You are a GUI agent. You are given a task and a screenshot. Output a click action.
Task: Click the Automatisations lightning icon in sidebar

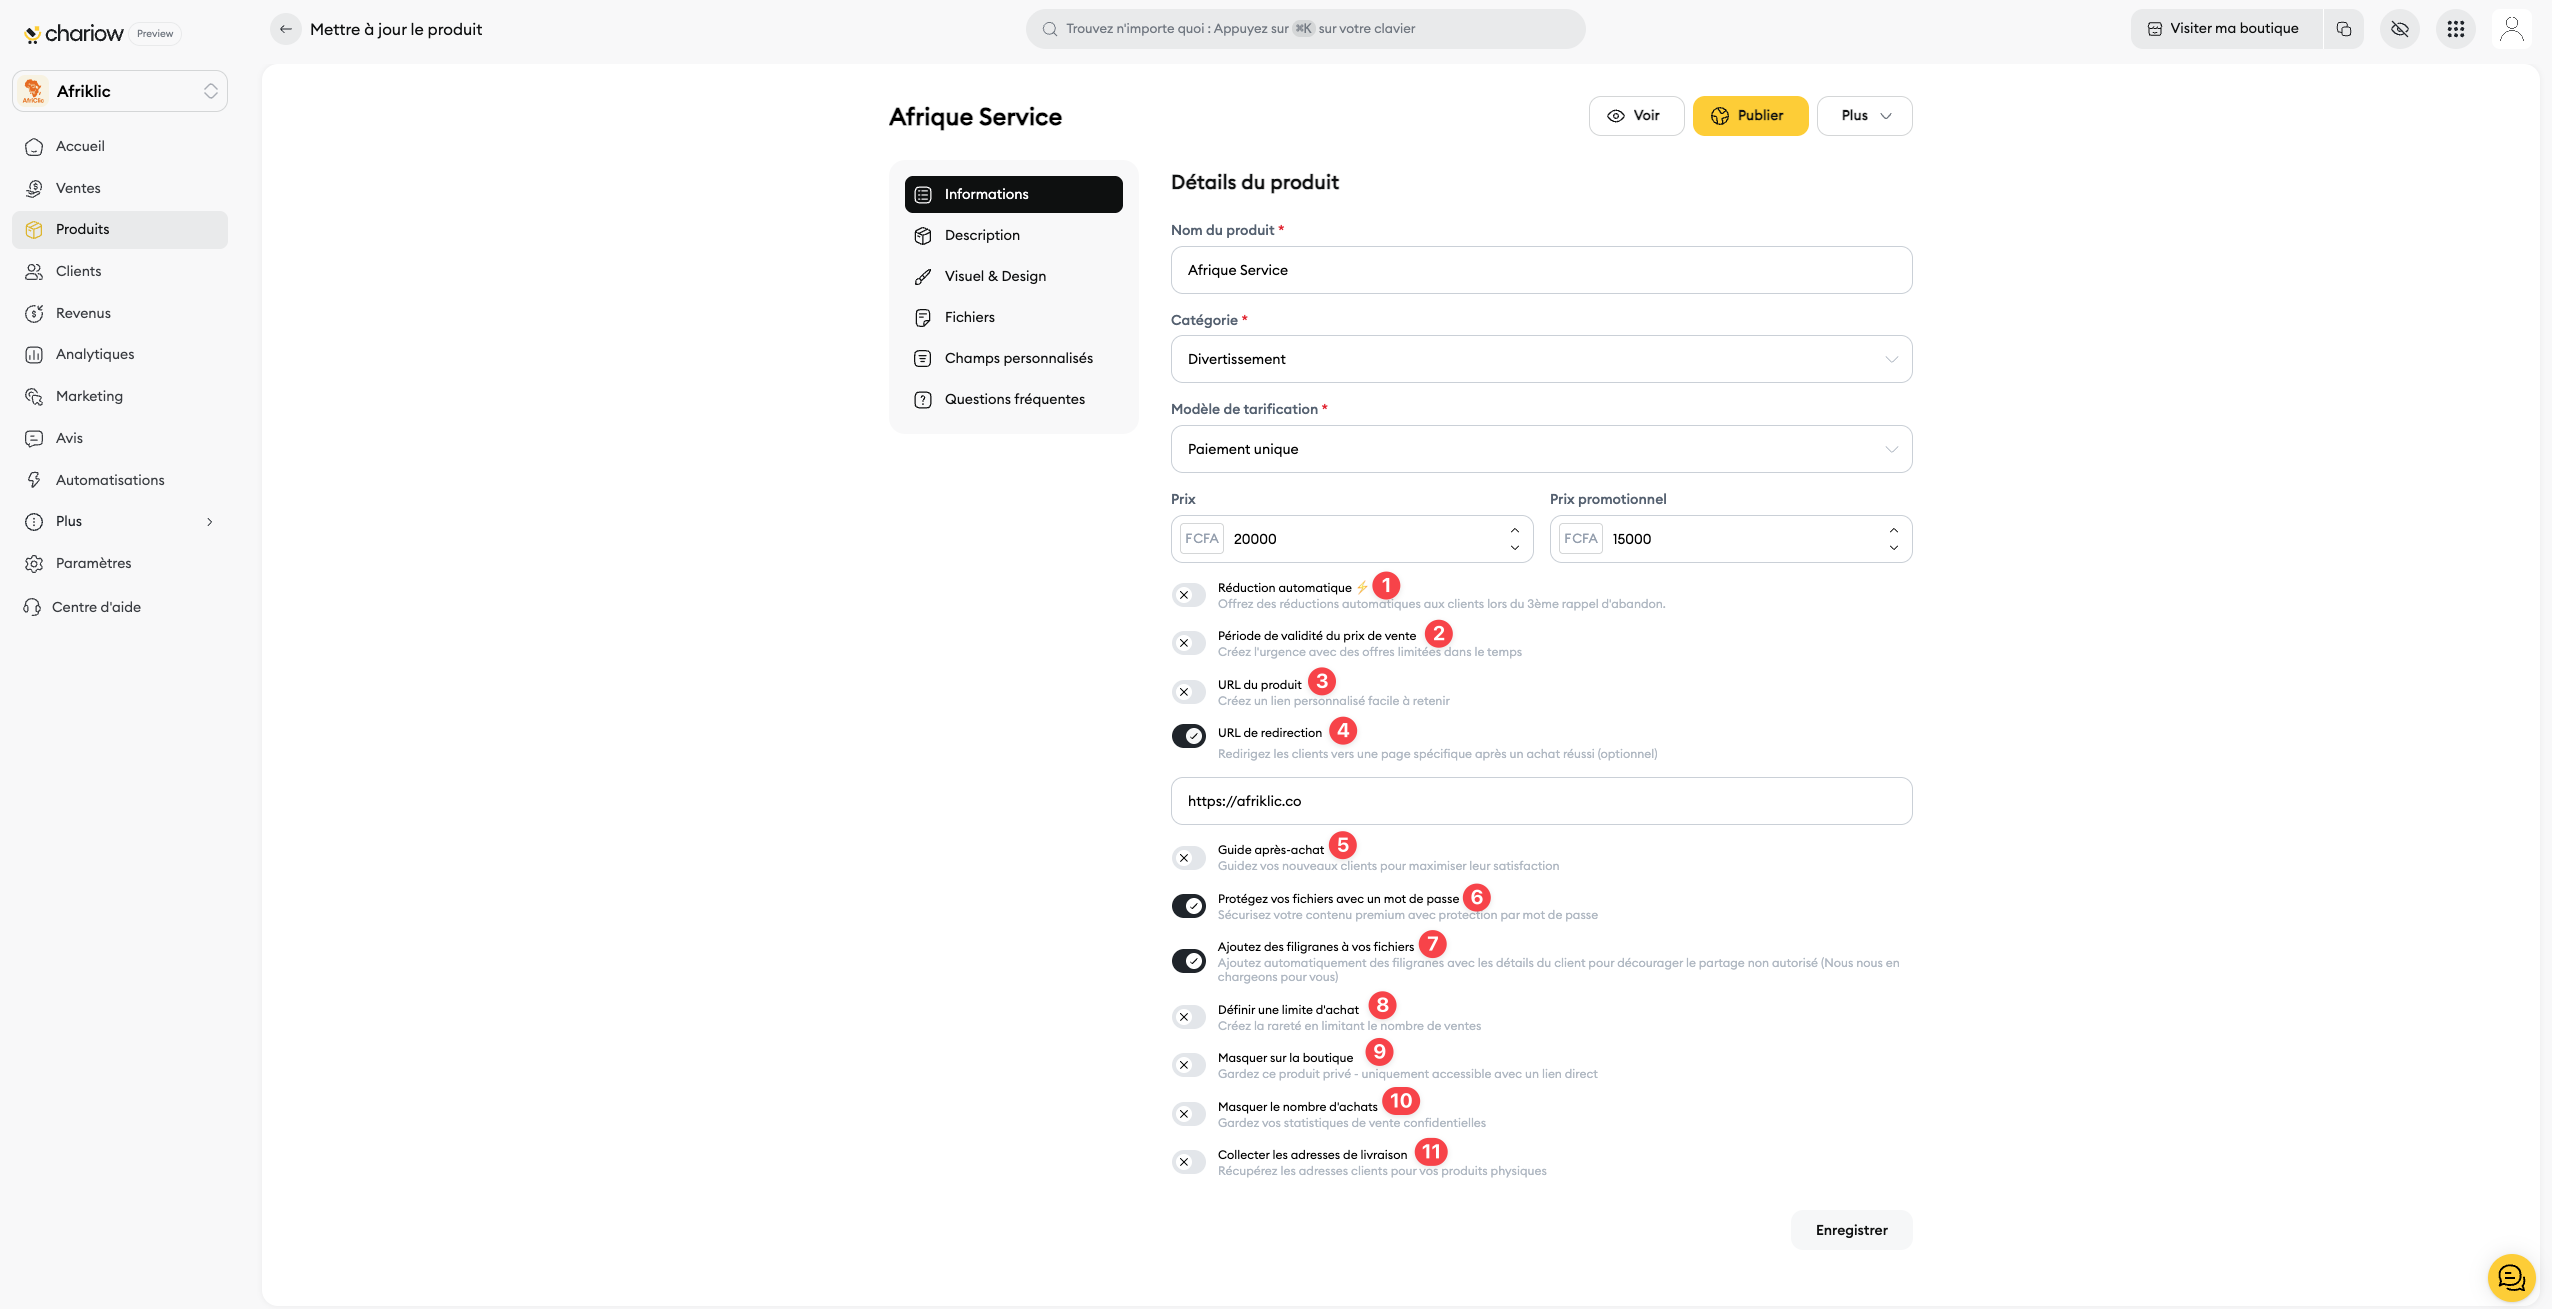point(34,480)
